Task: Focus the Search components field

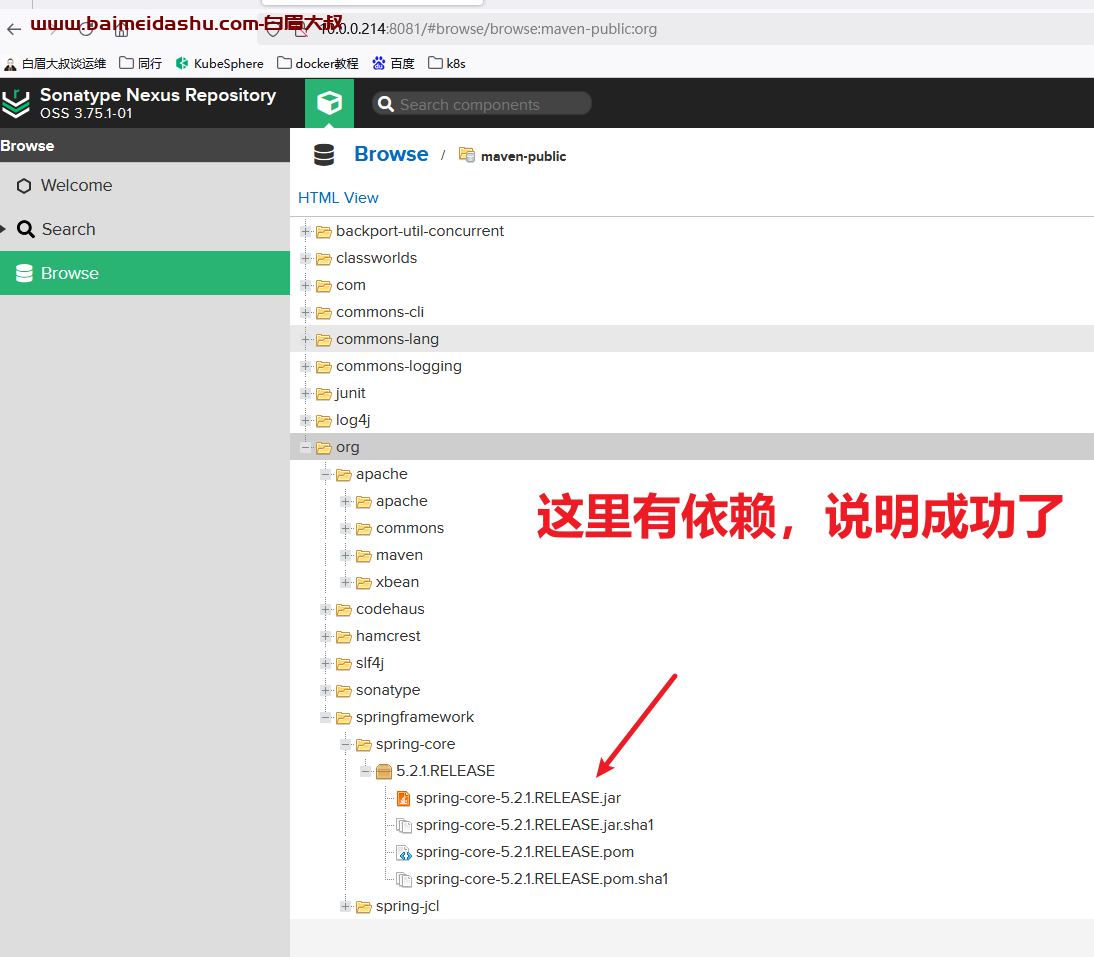Action: (x=482, y=104)
